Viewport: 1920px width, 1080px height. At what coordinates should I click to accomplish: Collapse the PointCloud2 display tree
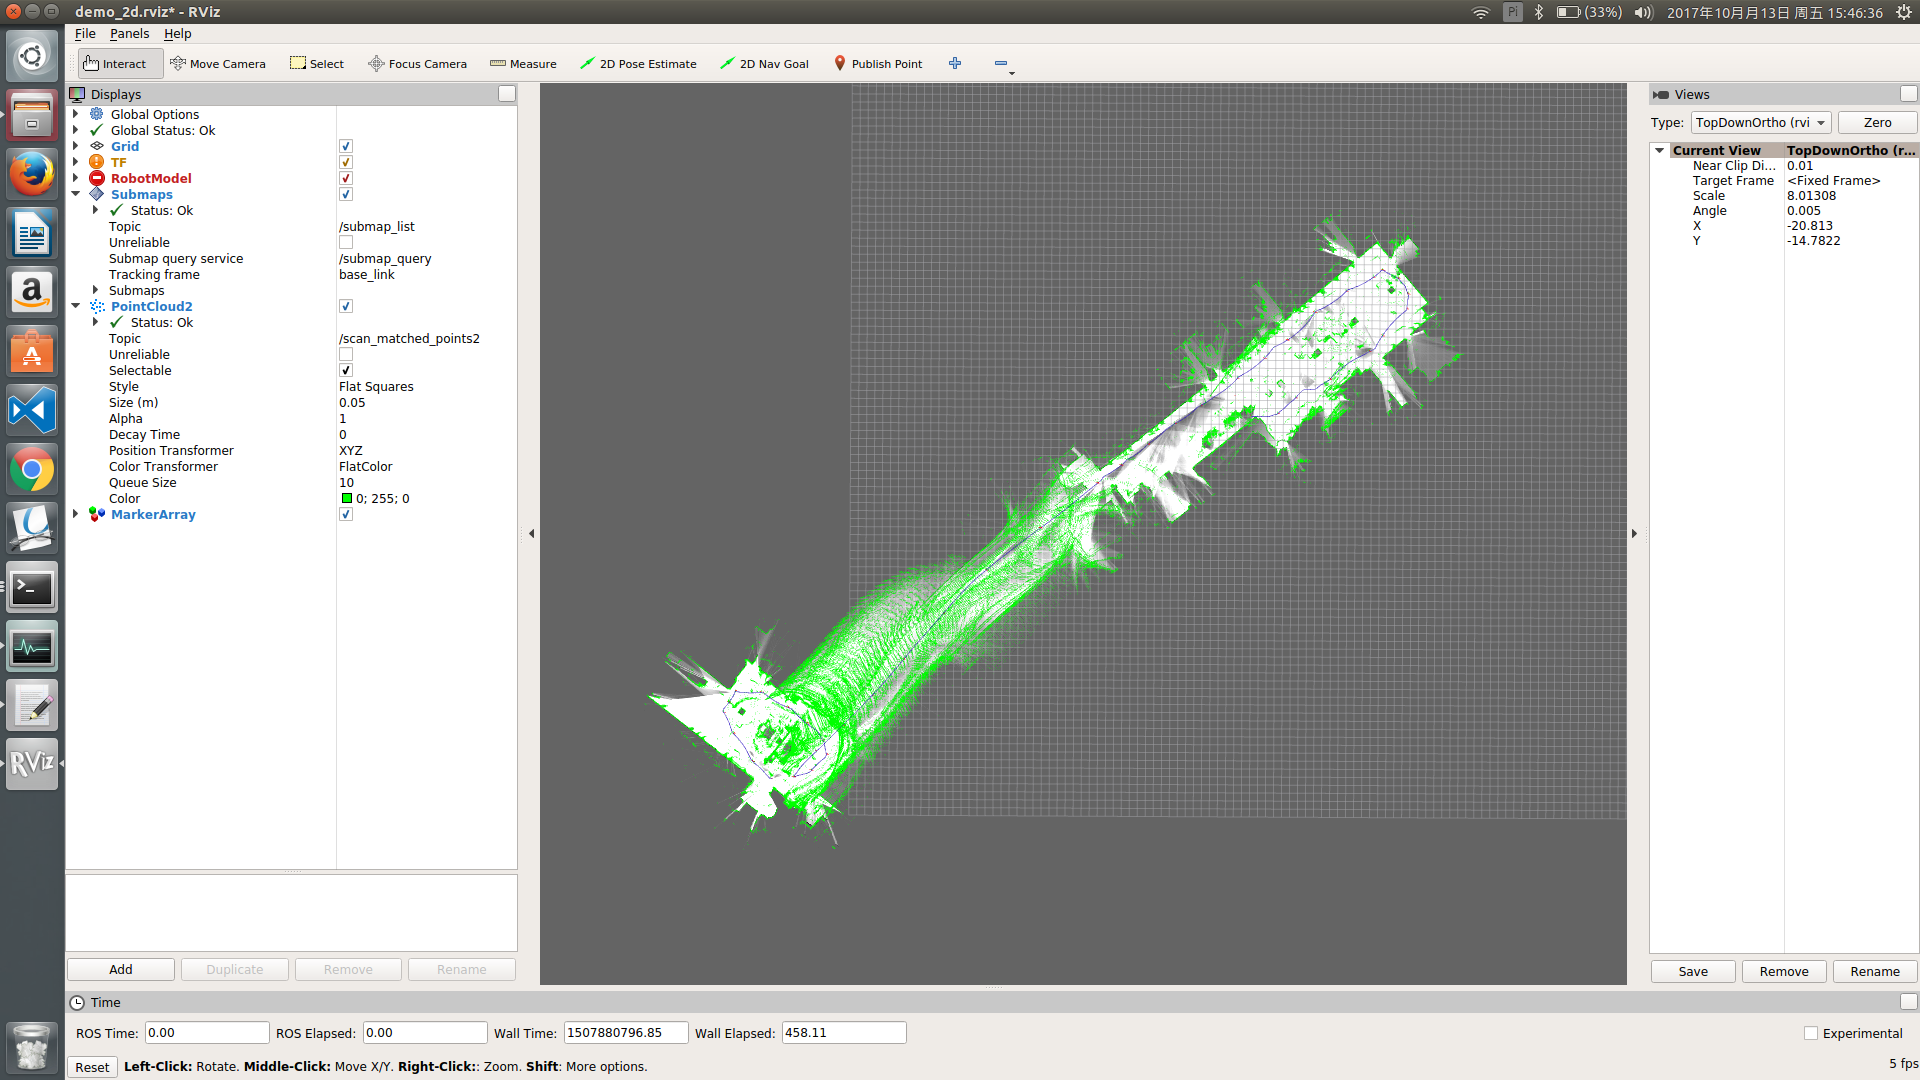(75, 306)
